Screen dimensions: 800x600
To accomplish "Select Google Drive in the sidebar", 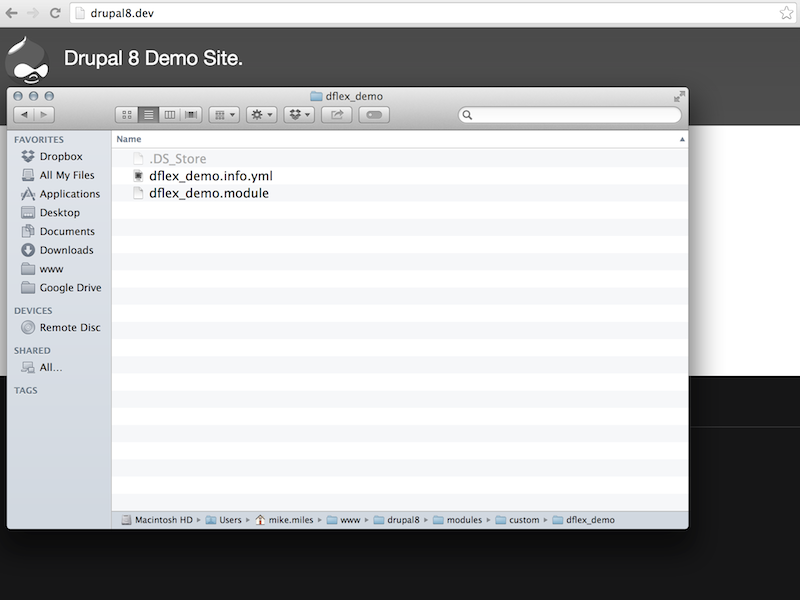I will tap(70, 288).
